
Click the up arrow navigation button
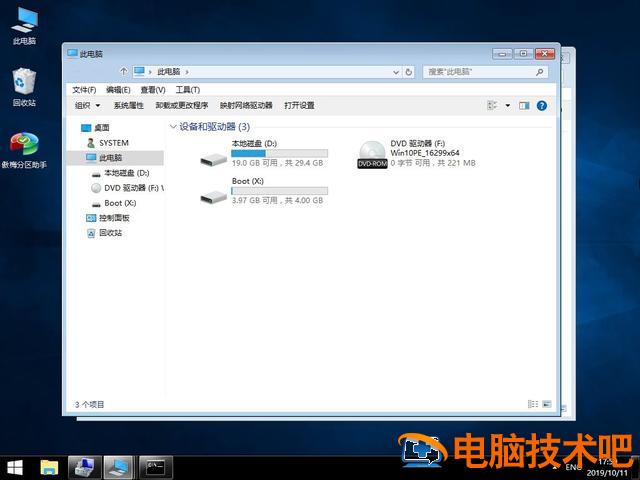click(x=124, y=72)
